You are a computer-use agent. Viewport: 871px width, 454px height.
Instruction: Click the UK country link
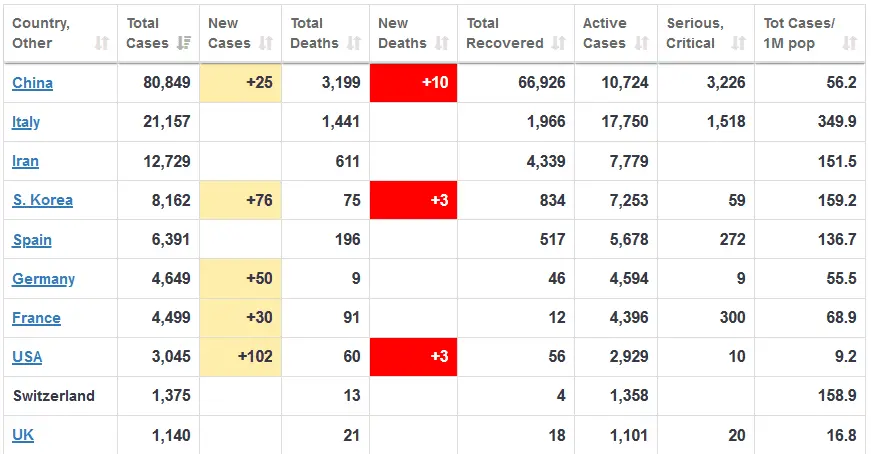coord(23,435)
